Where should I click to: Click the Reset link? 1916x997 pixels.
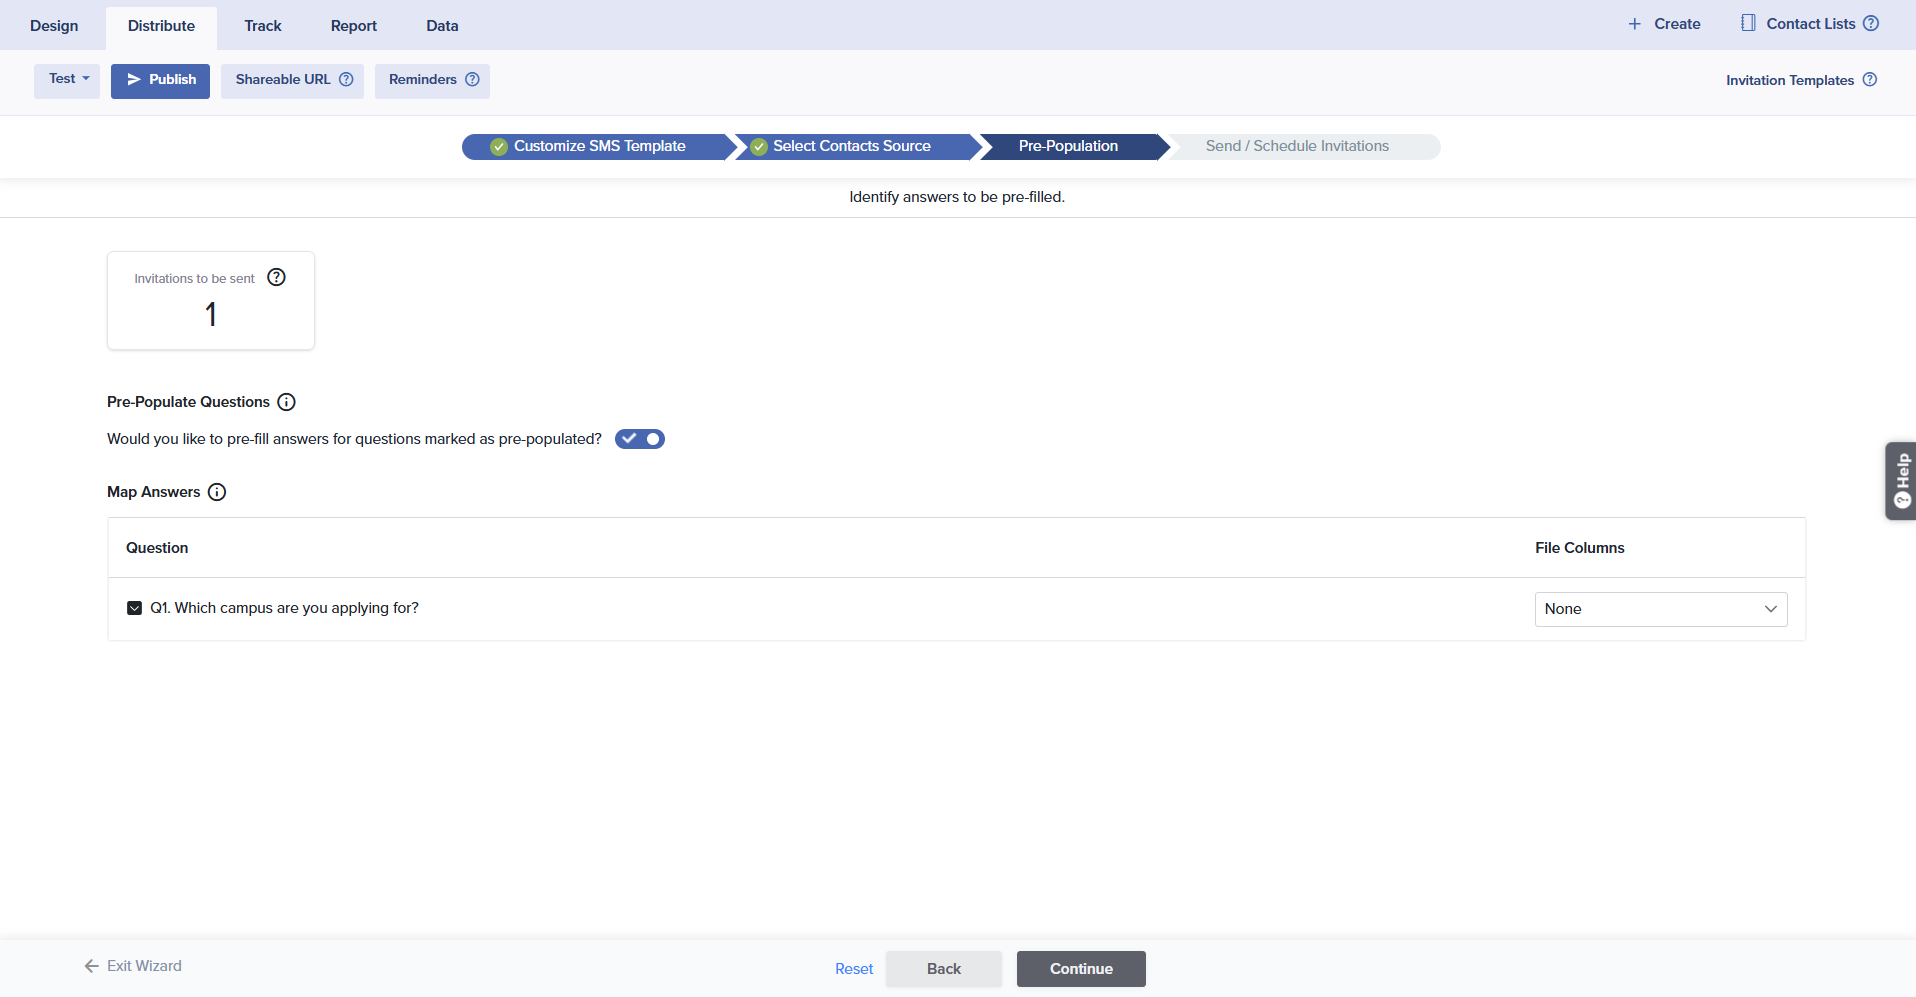click(854, 969)
